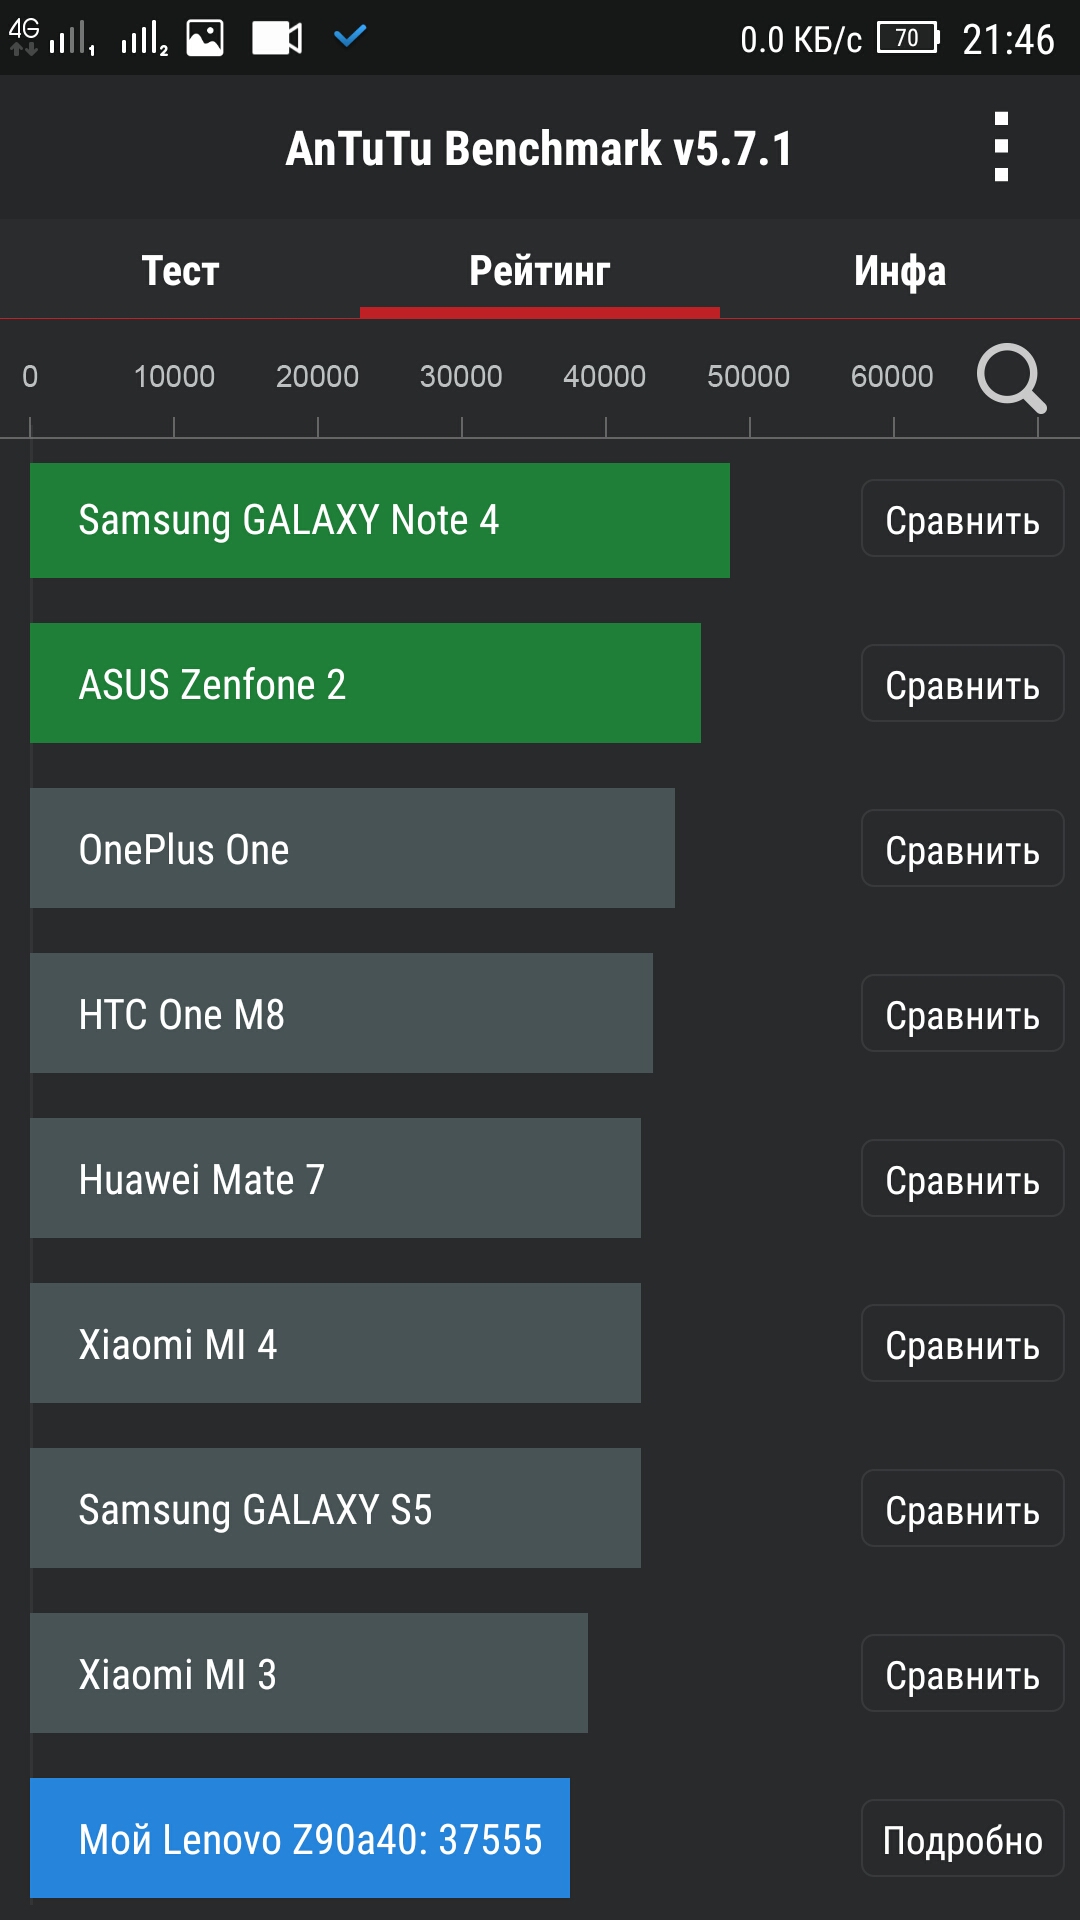Open the three-dot overflow menu
Screen dimensions: 1080x1920
1001,147
